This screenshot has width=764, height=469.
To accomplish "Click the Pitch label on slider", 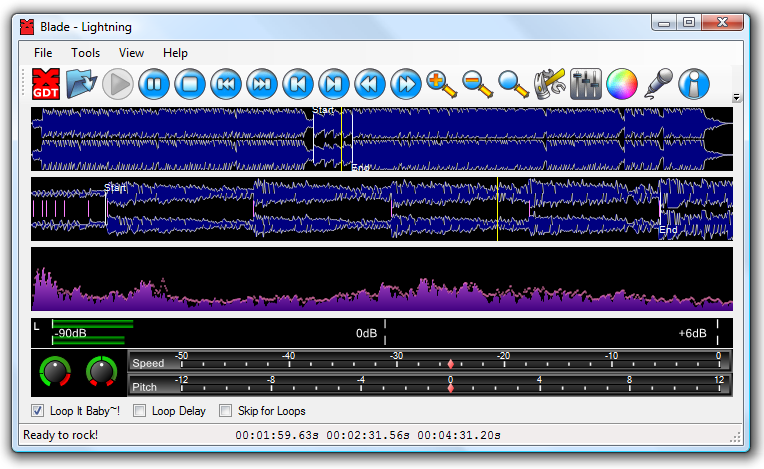I will [x=144, y=387].
